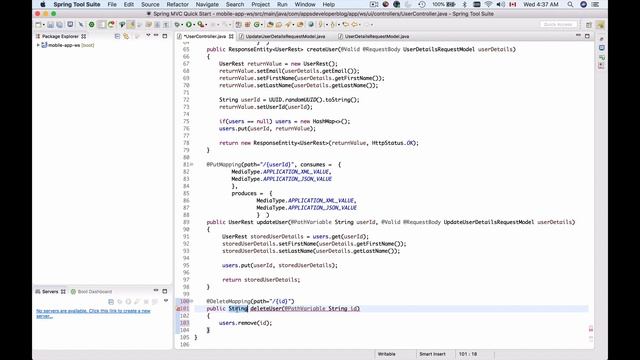Click the Wi-Fi icon in the menu bar
Viewport: 640px width, 360px height.
(x=489, y=4)
